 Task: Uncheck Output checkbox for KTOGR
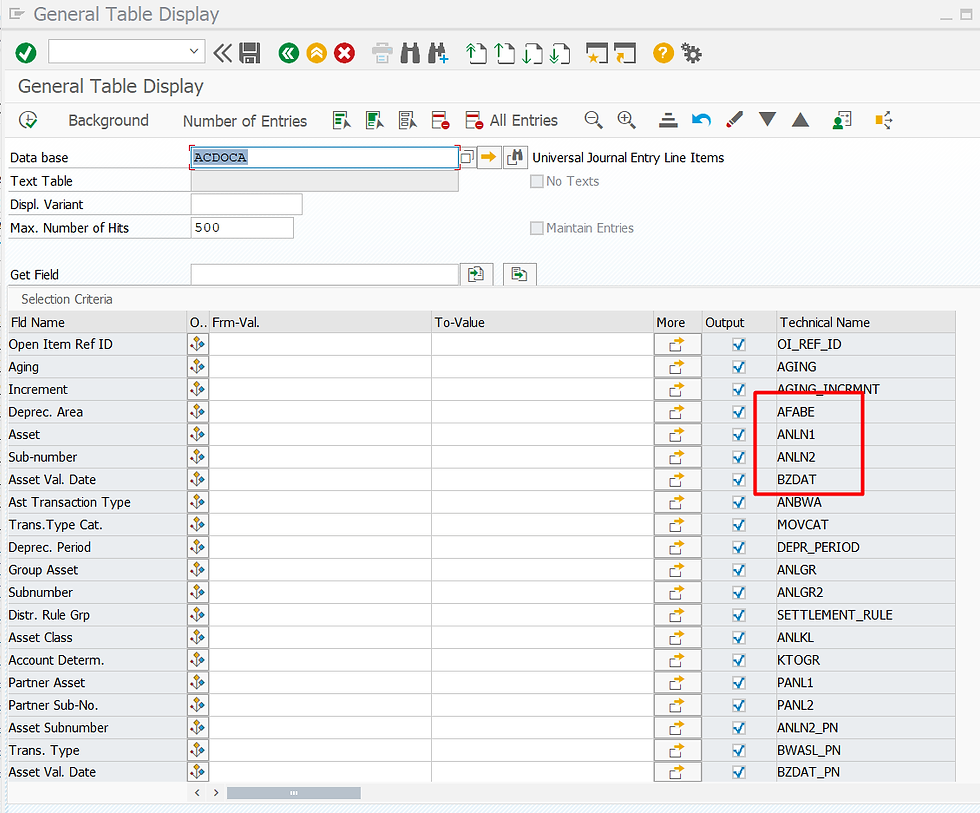coord(739,660)
